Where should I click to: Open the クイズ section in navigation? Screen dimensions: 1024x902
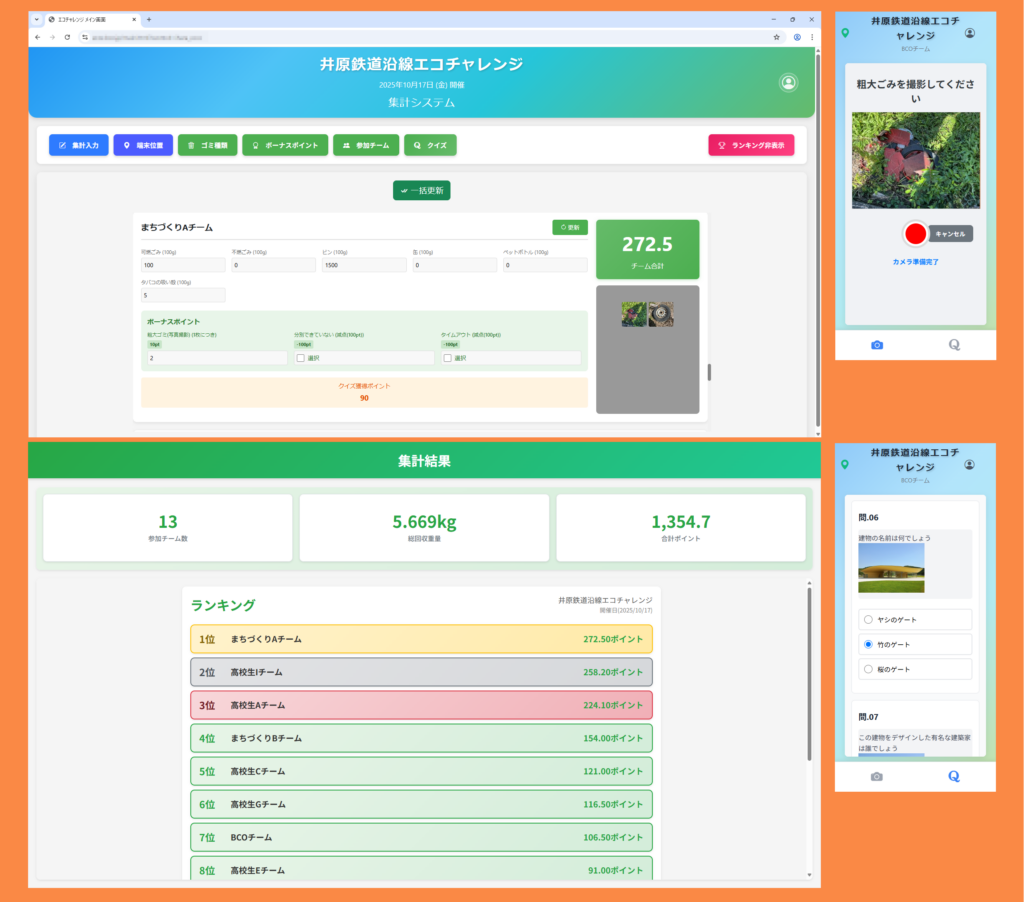430,145
